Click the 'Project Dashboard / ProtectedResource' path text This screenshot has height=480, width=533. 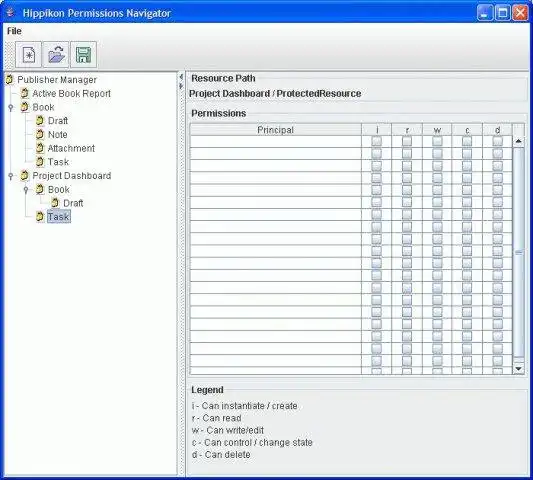click(x=275, y=93)
